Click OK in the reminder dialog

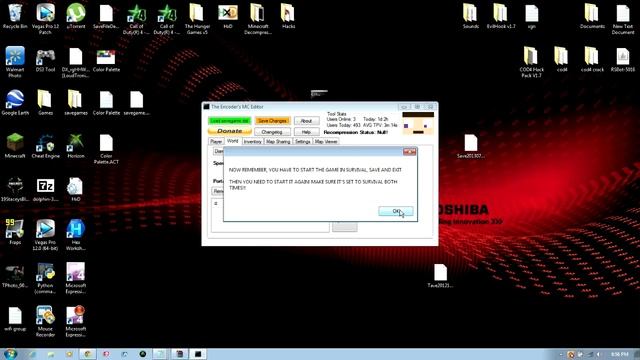point(396,211)
